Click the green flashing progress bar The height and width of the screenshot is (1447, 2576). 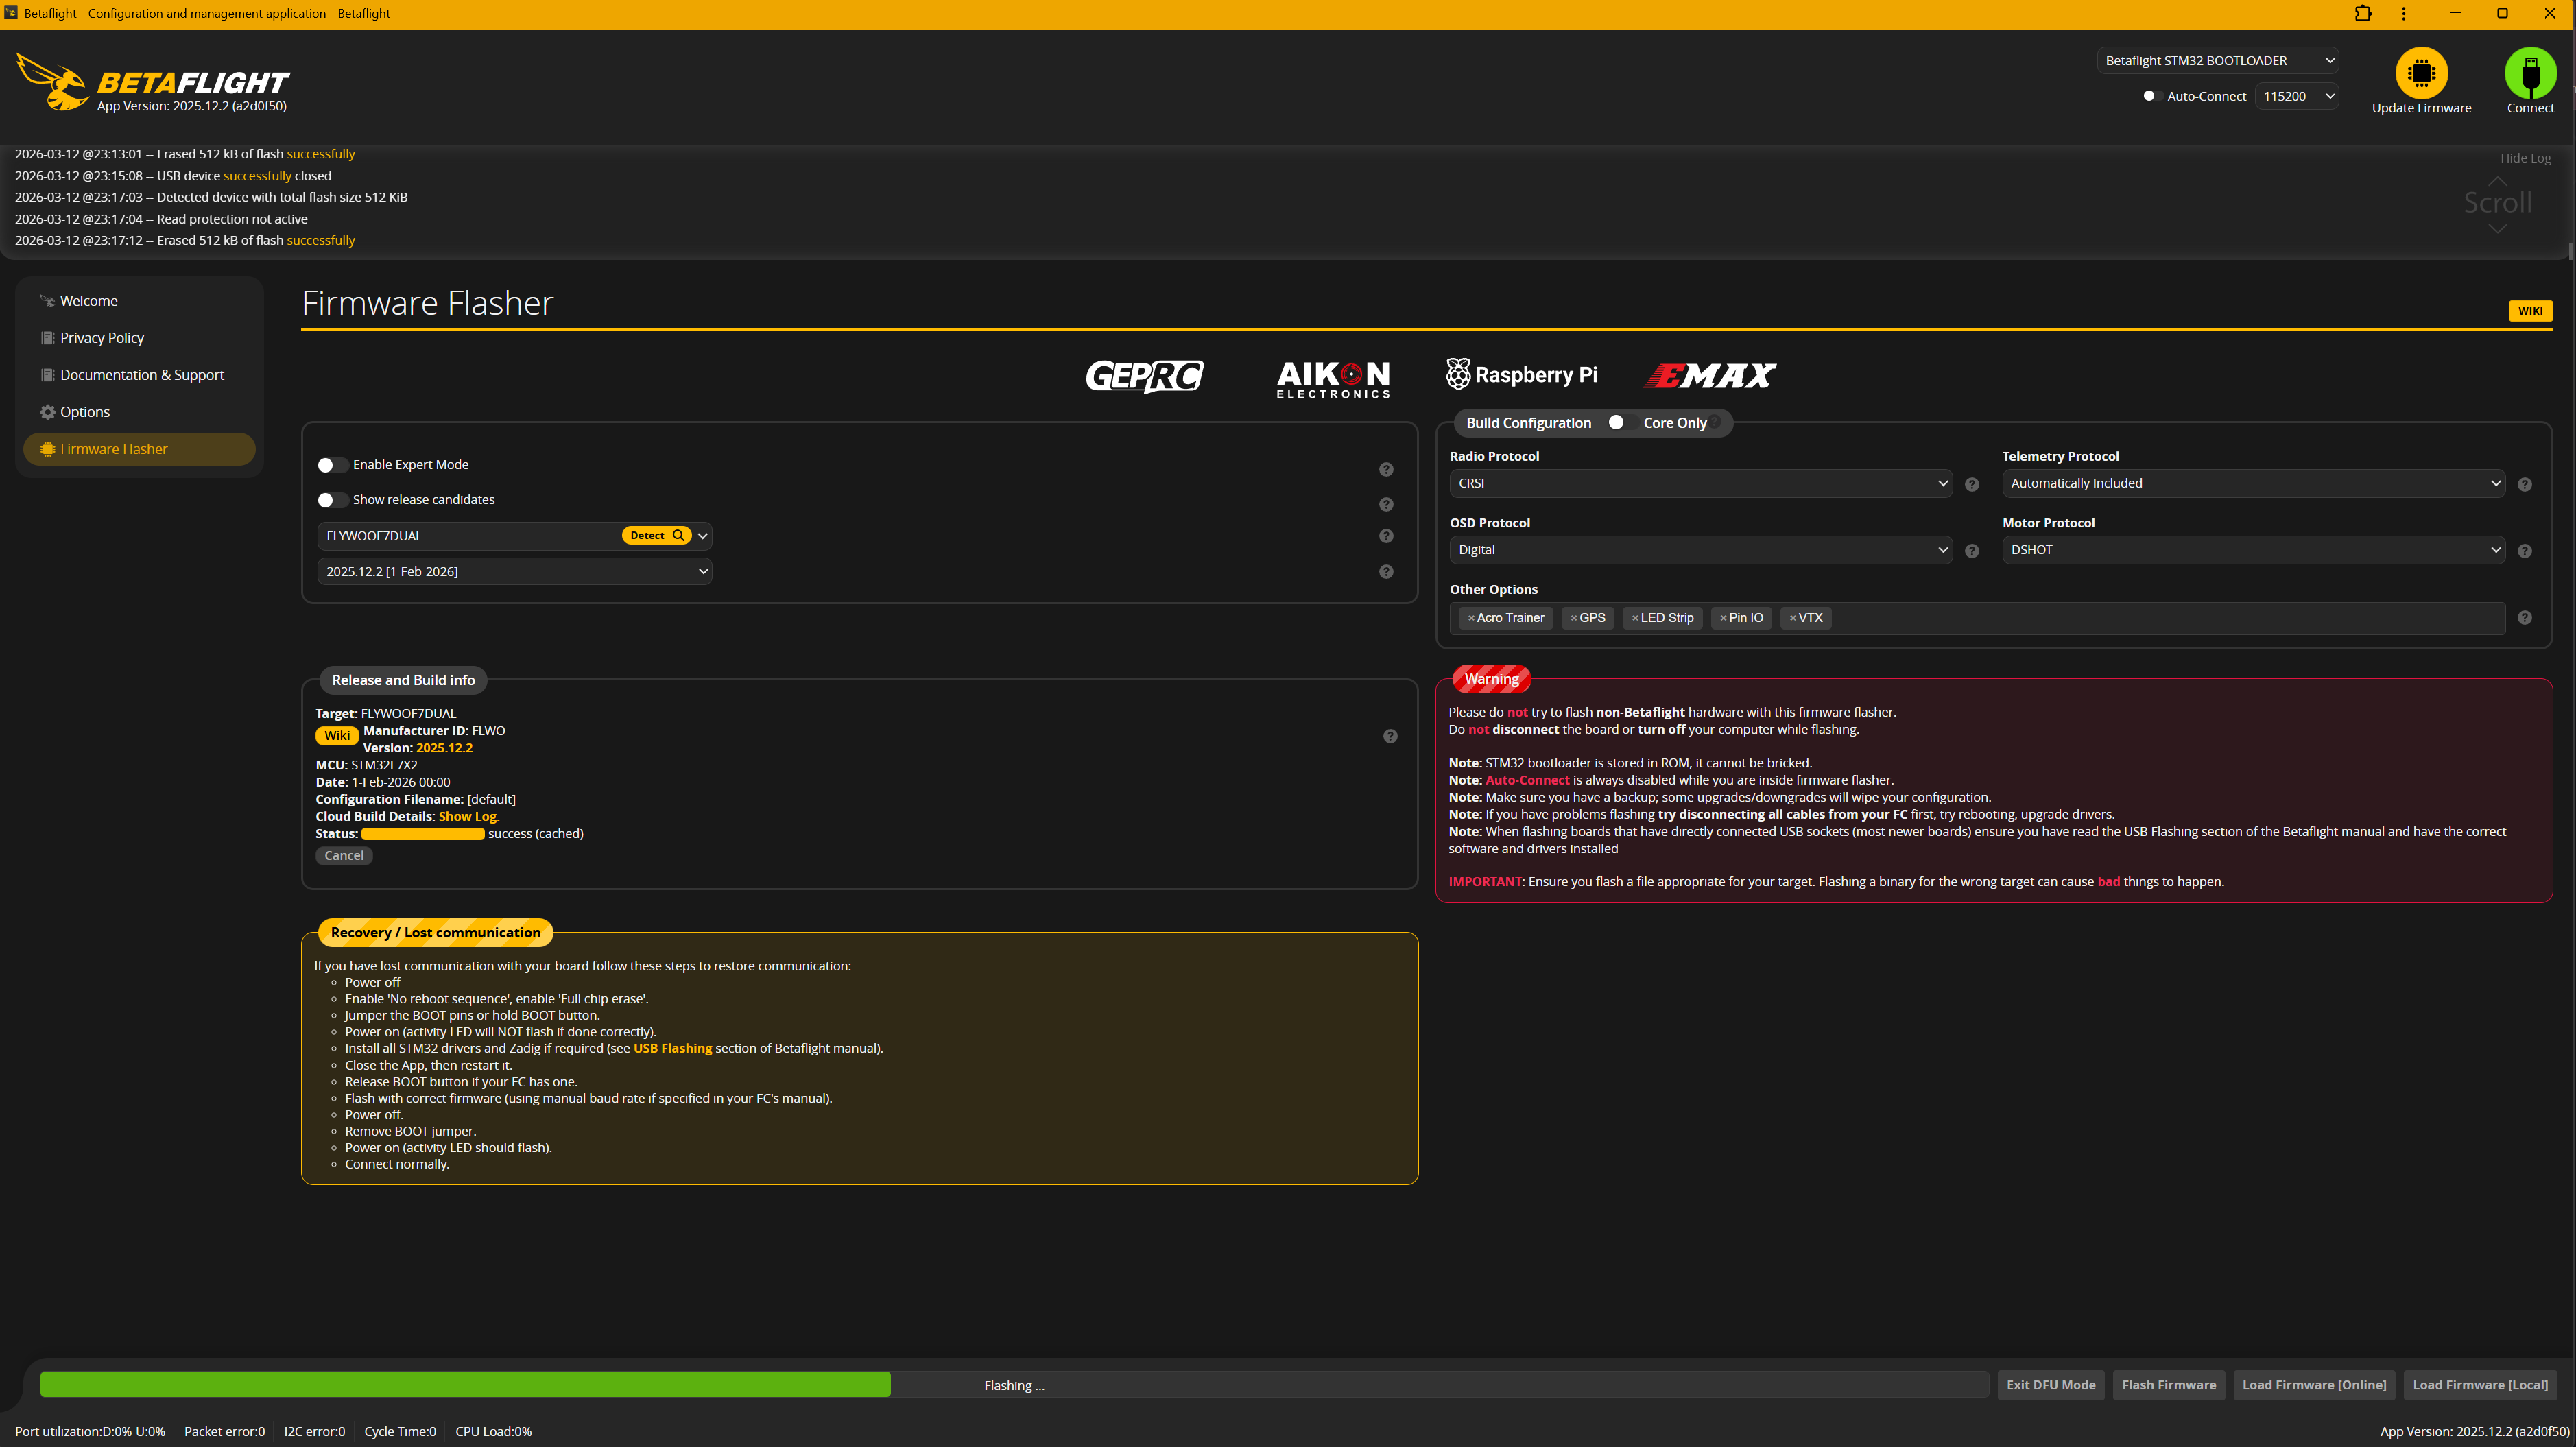(463, 1385)
